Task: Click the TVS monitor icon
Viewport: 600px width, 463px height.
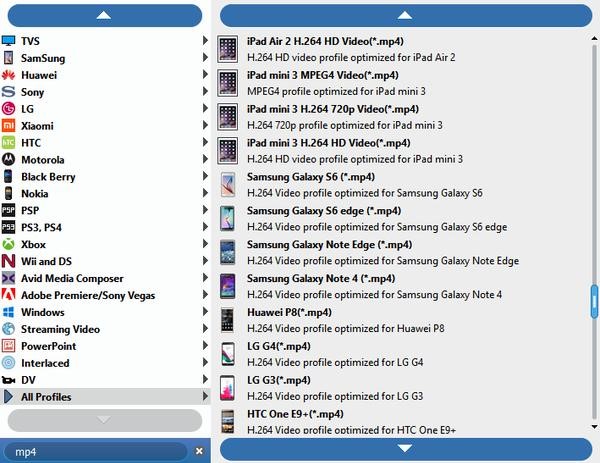Action: pos(8,41)
